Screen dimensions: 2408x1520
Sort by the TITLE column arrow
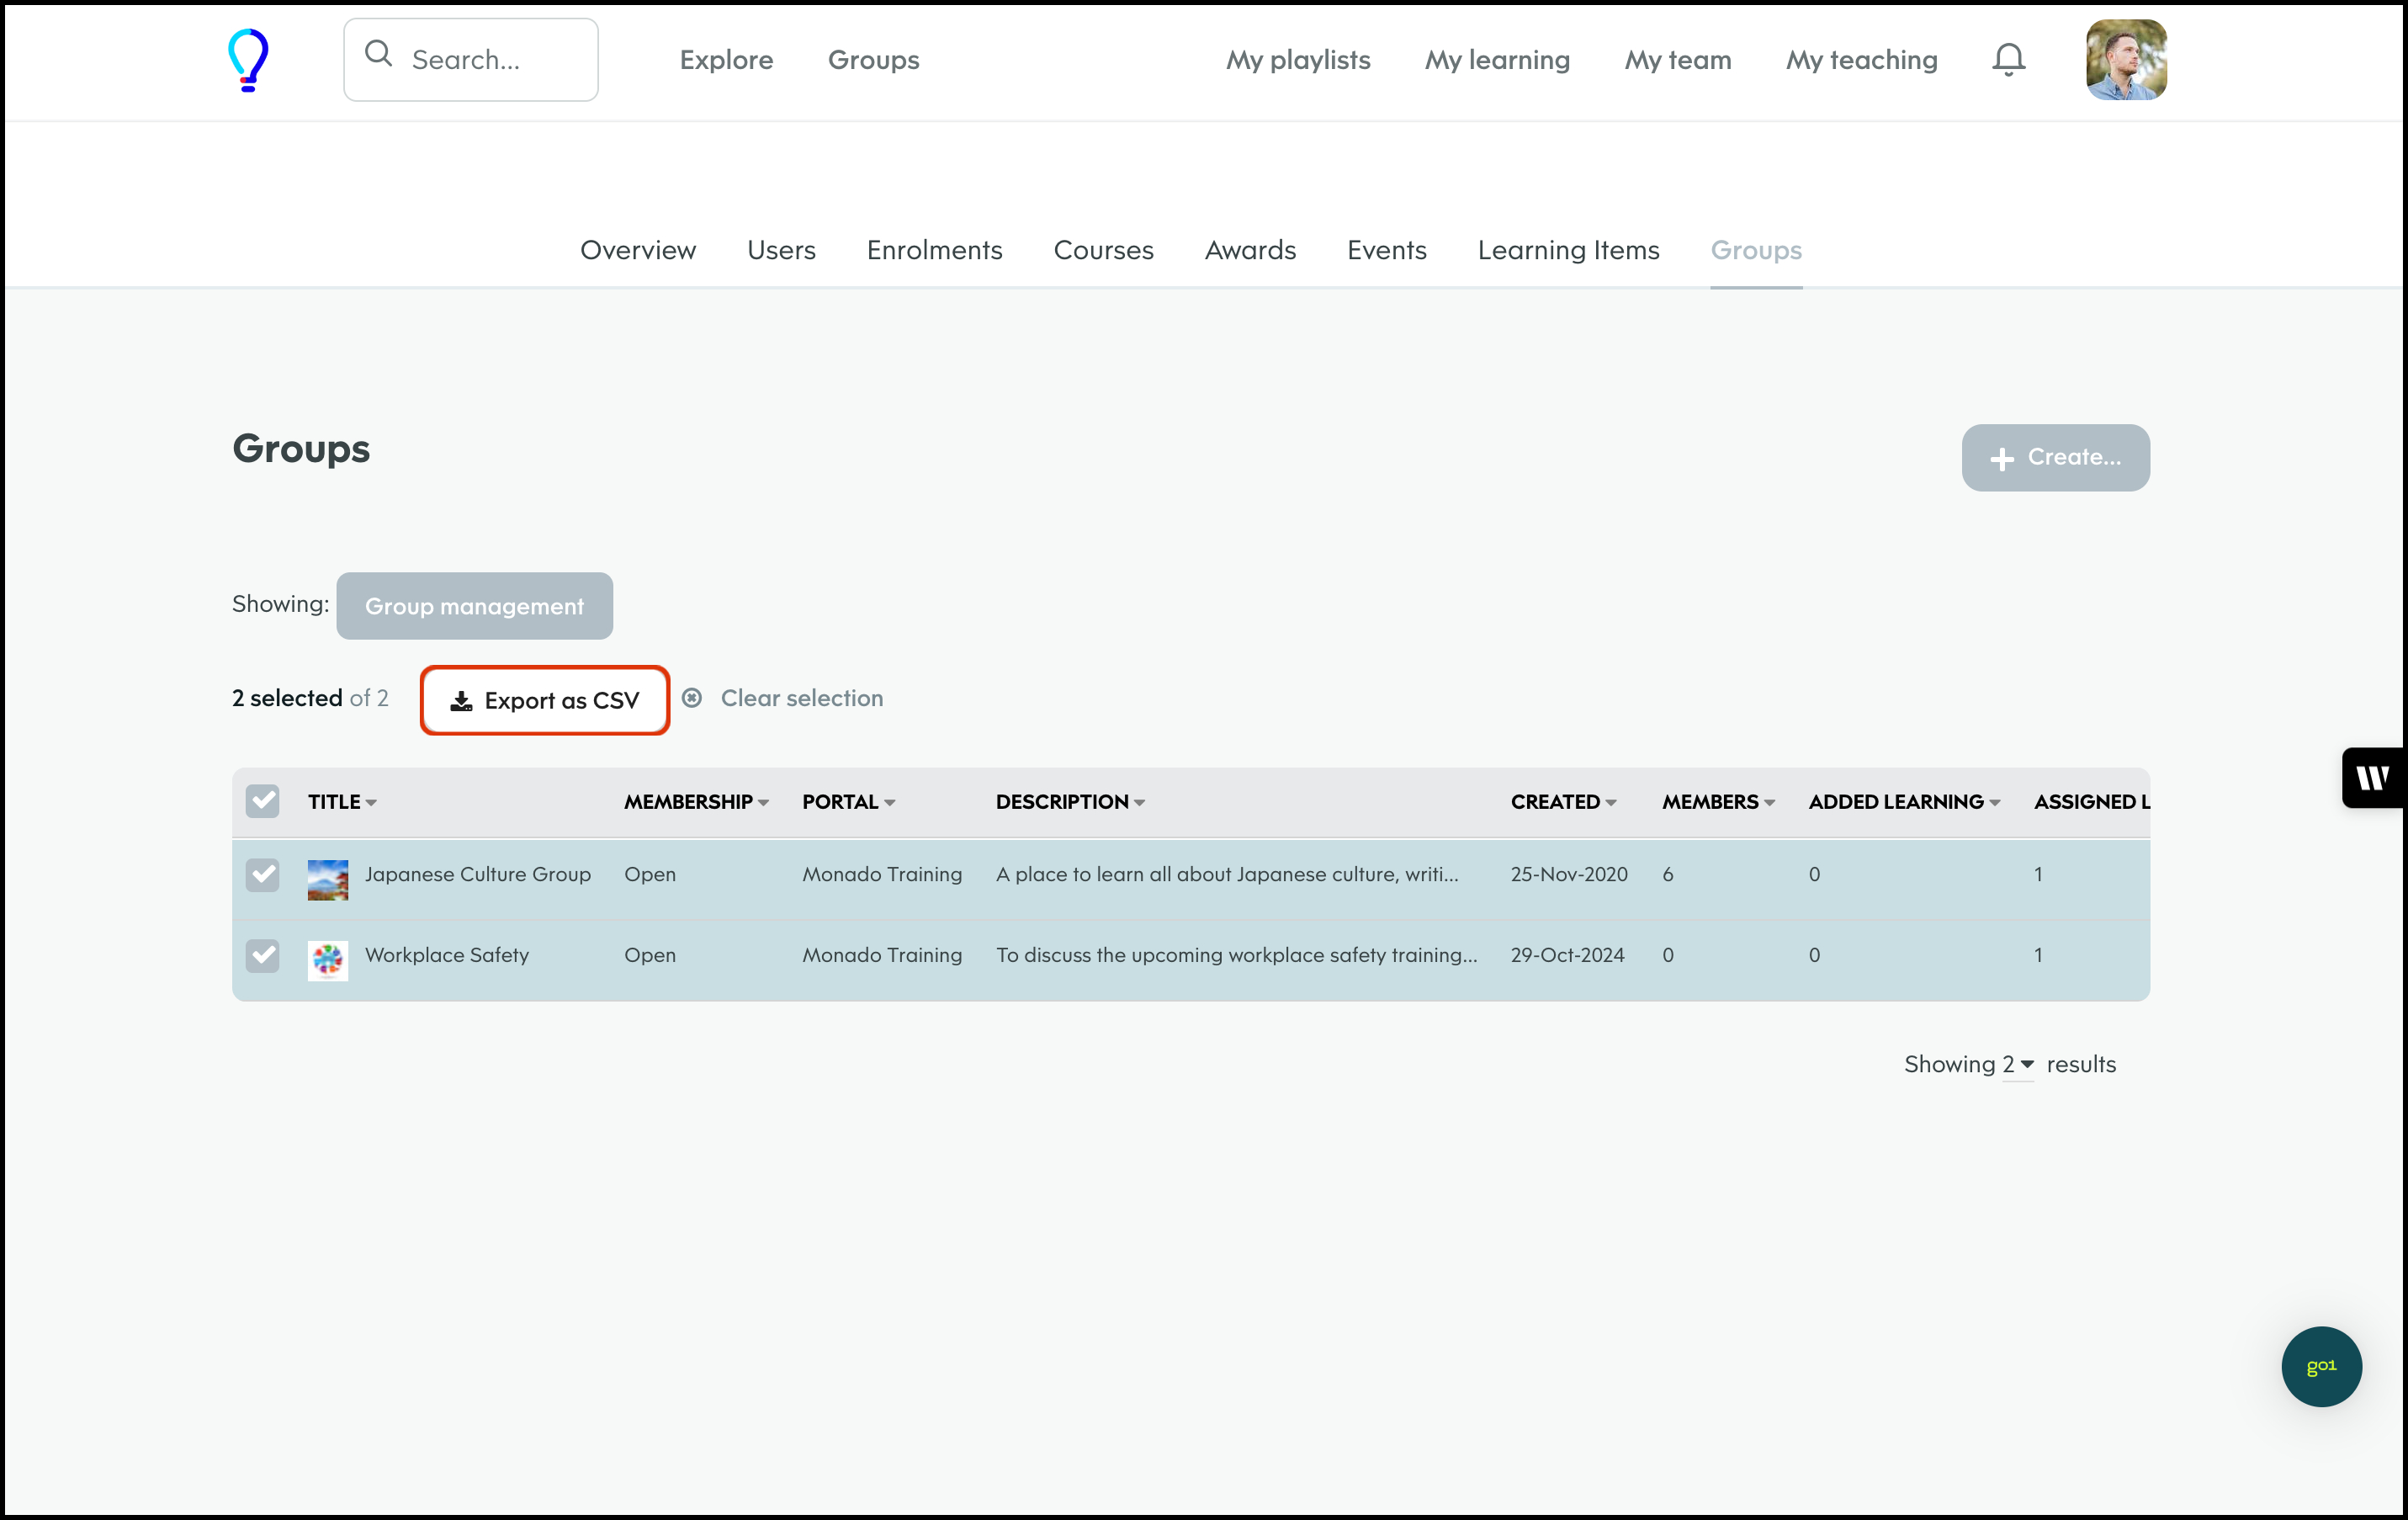tap(371, 803)
